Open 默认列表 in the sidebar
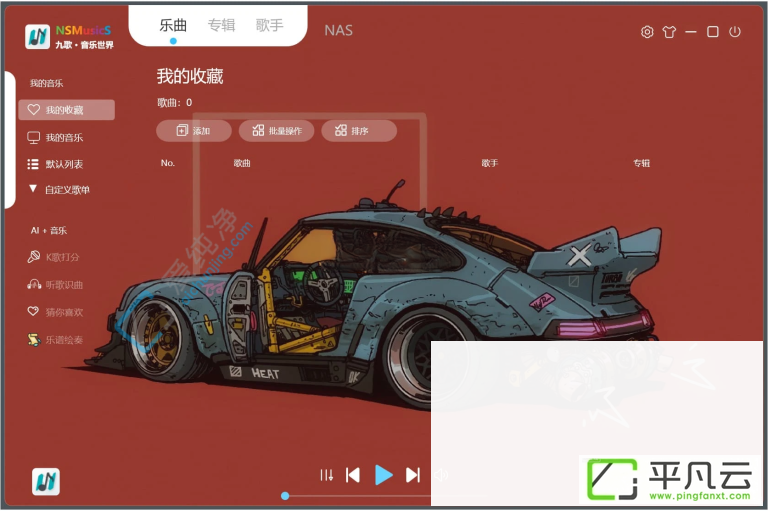768x511 pixels. [55, 164]
